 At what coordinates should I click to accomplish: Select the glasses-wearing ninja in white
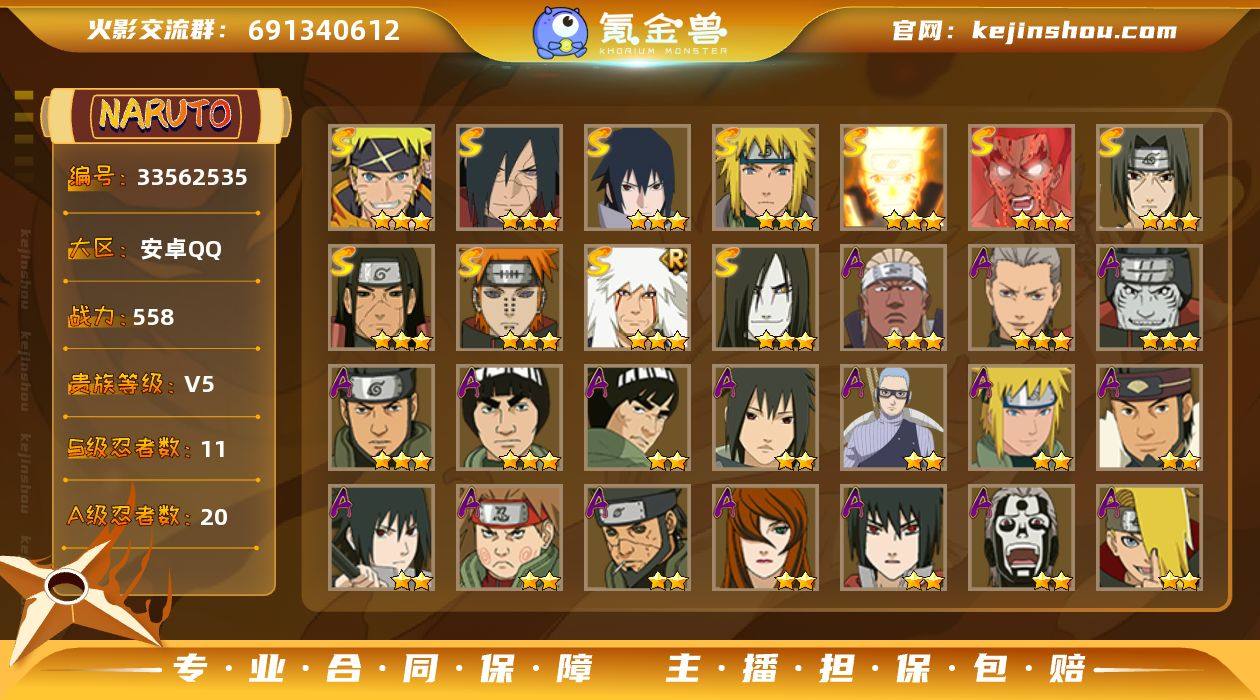click(x=893, y=418)
